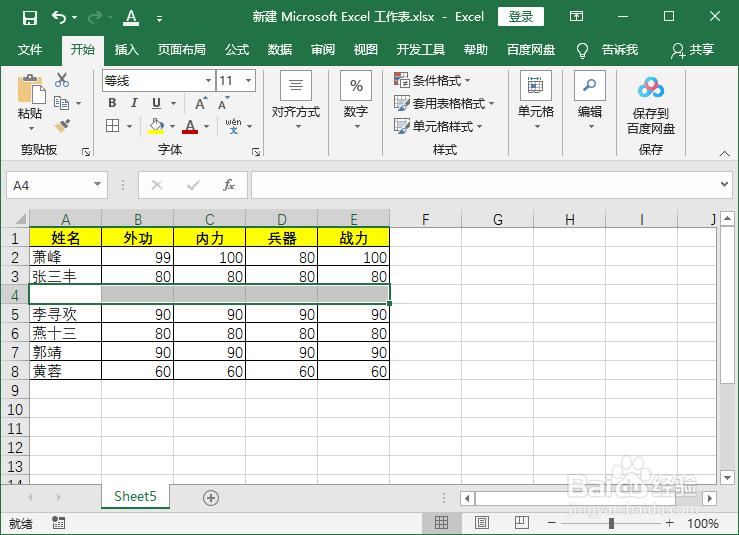Click inside the formula bar
Image resolution: width=739 pixels, height=535 pixels.
click(483, 185)
